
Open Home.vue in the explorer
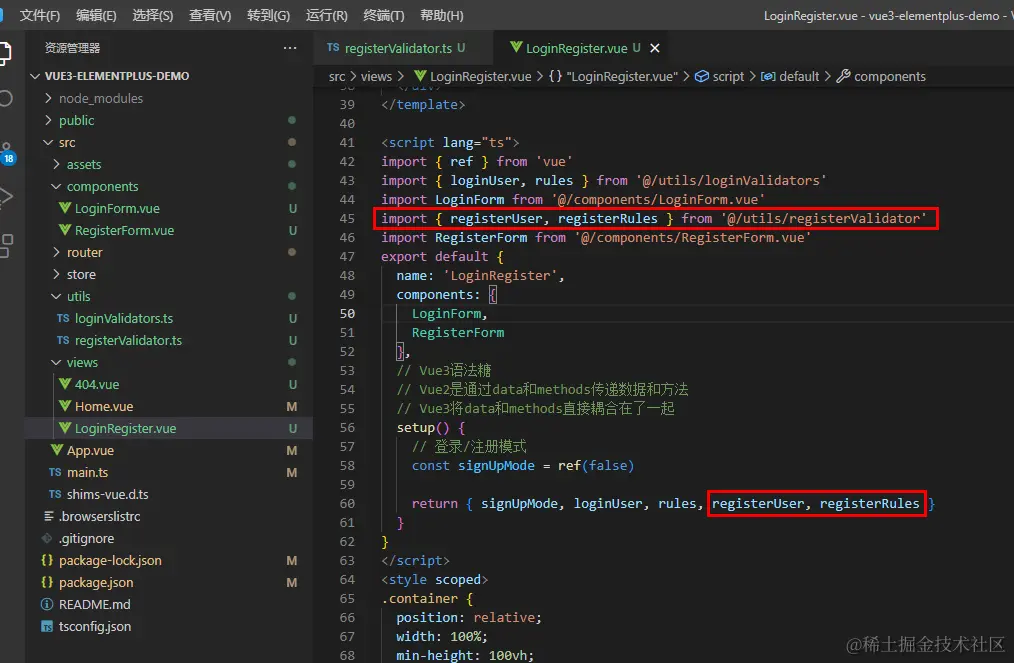pos(103,406)
